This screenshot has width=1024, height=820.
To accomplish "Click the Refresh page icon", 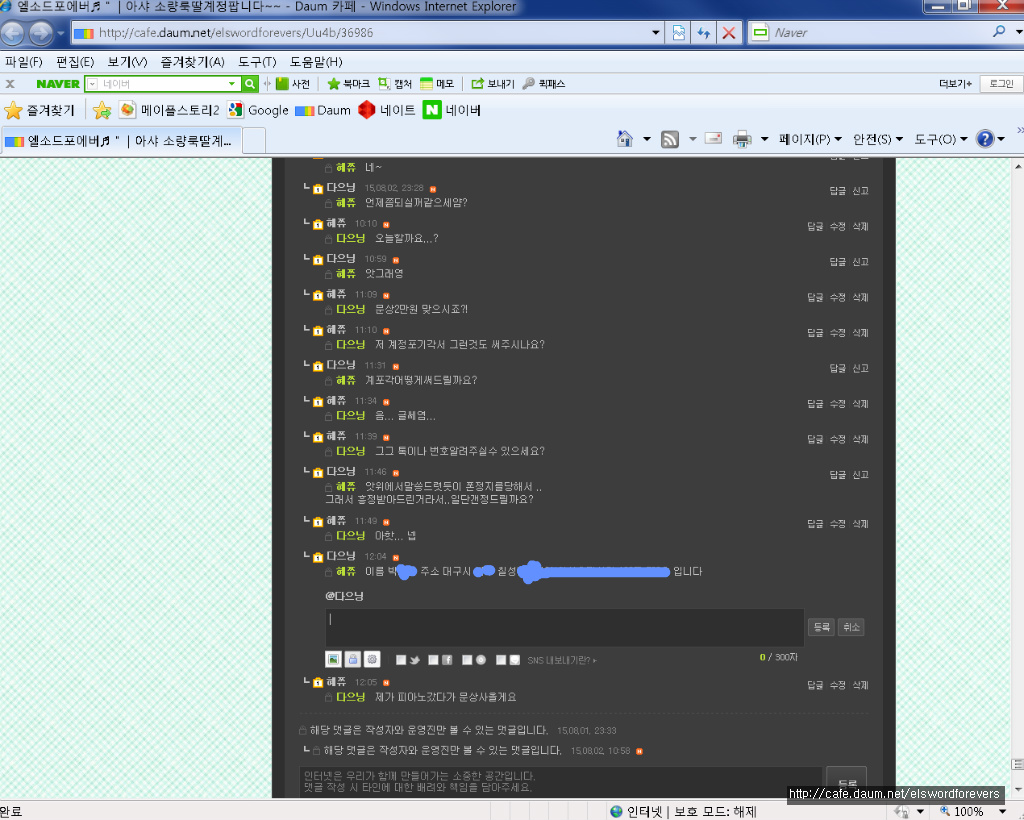I will 703,33.
